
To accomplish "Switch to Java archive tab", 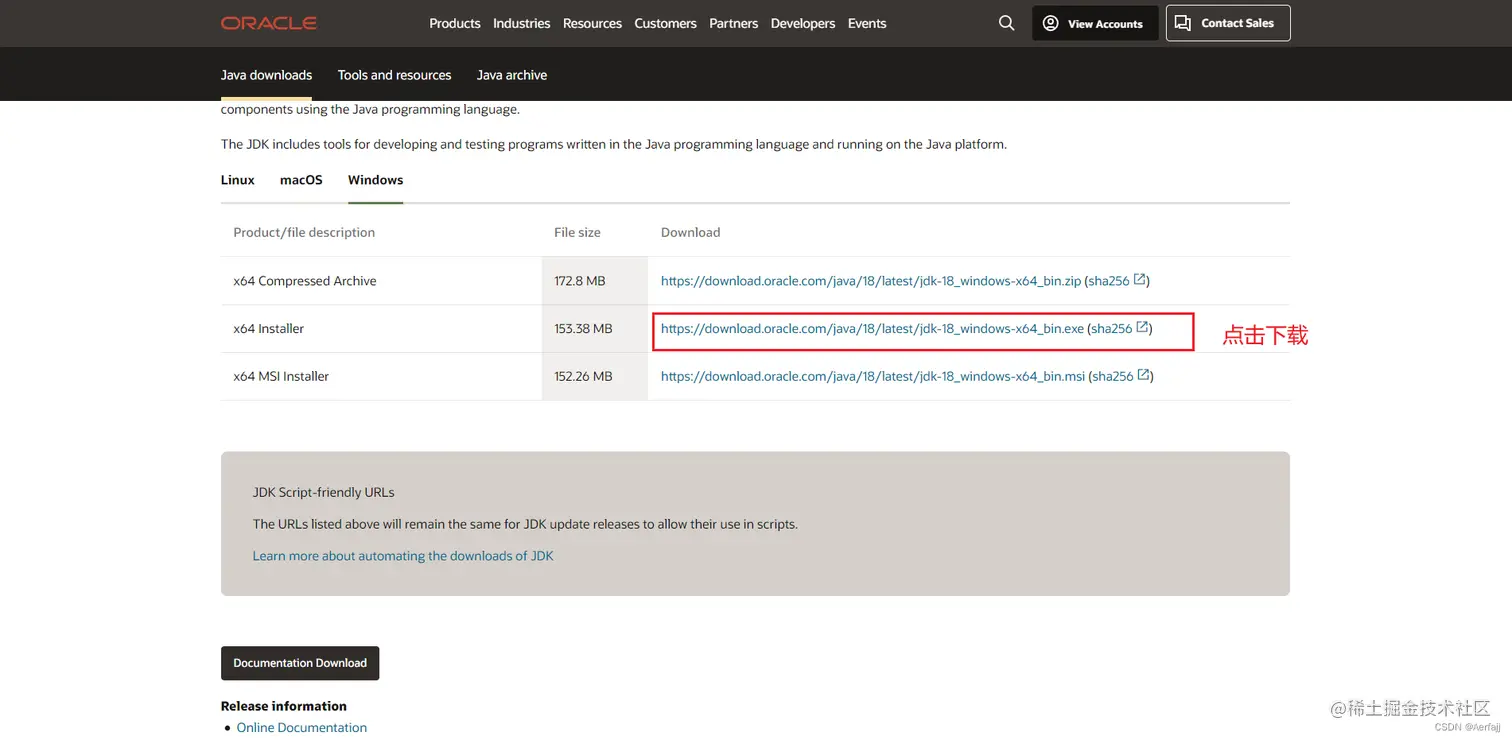I will (512, 75).
